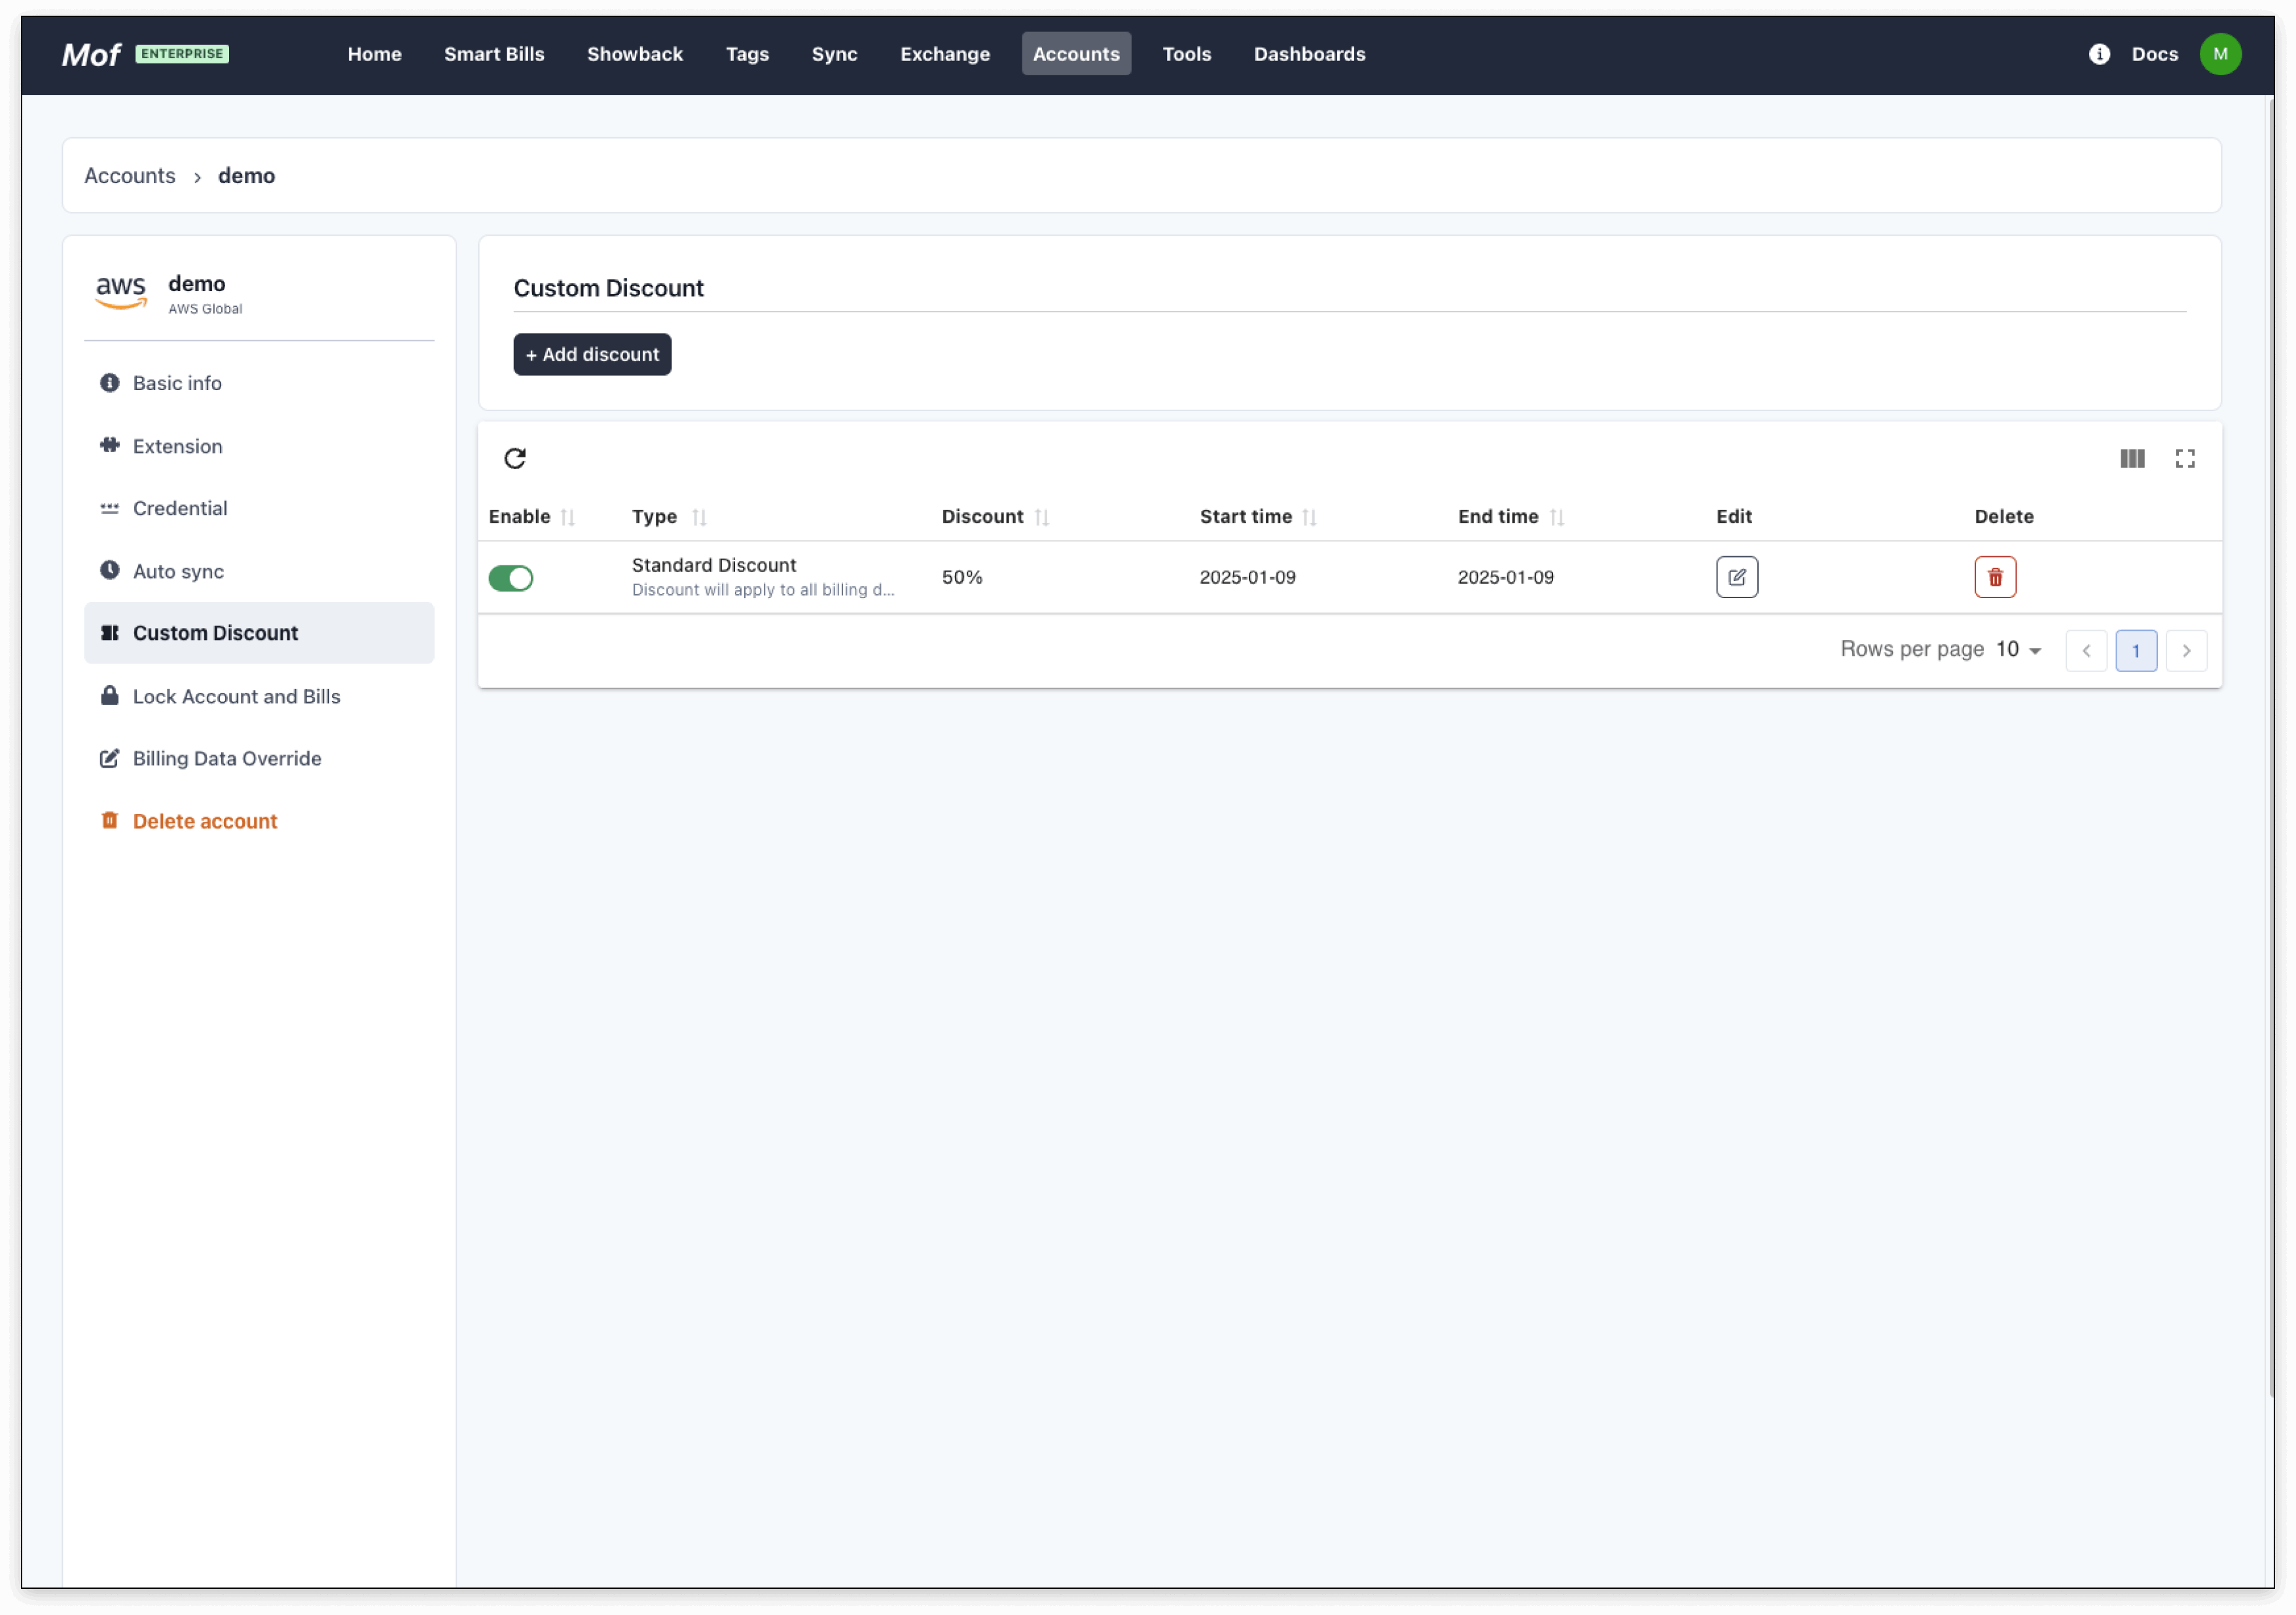Click Delete account link
The height and width of the screenshot is (1615, 2296).
click(259, 821)
